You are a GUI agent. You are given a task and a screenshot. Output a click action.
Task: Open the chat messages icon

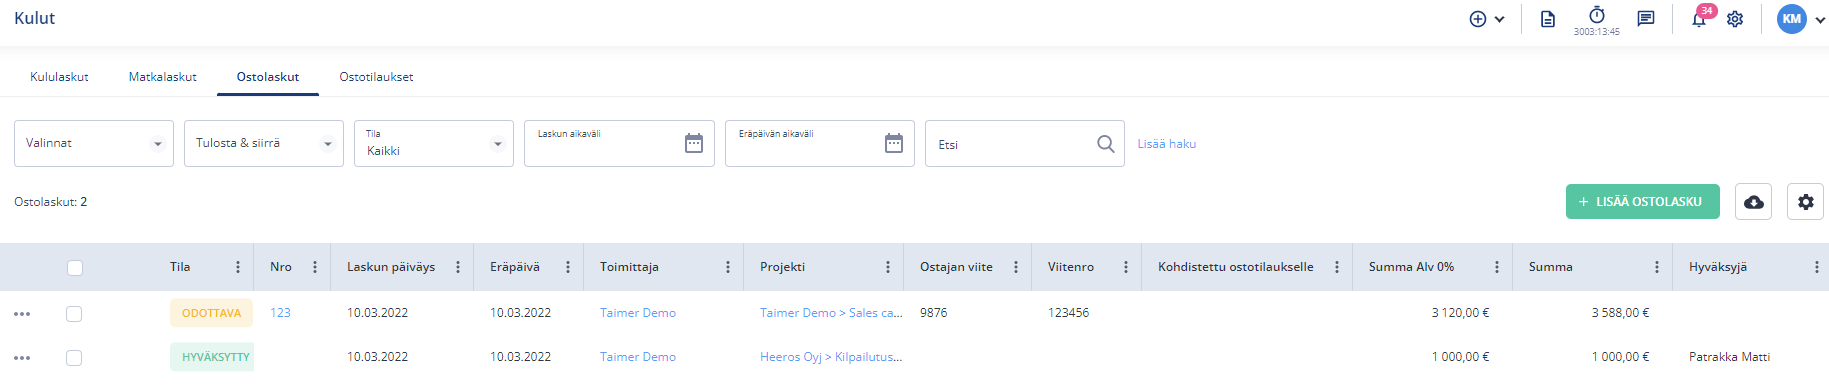pyautogui.click(x=1646, y=19)
